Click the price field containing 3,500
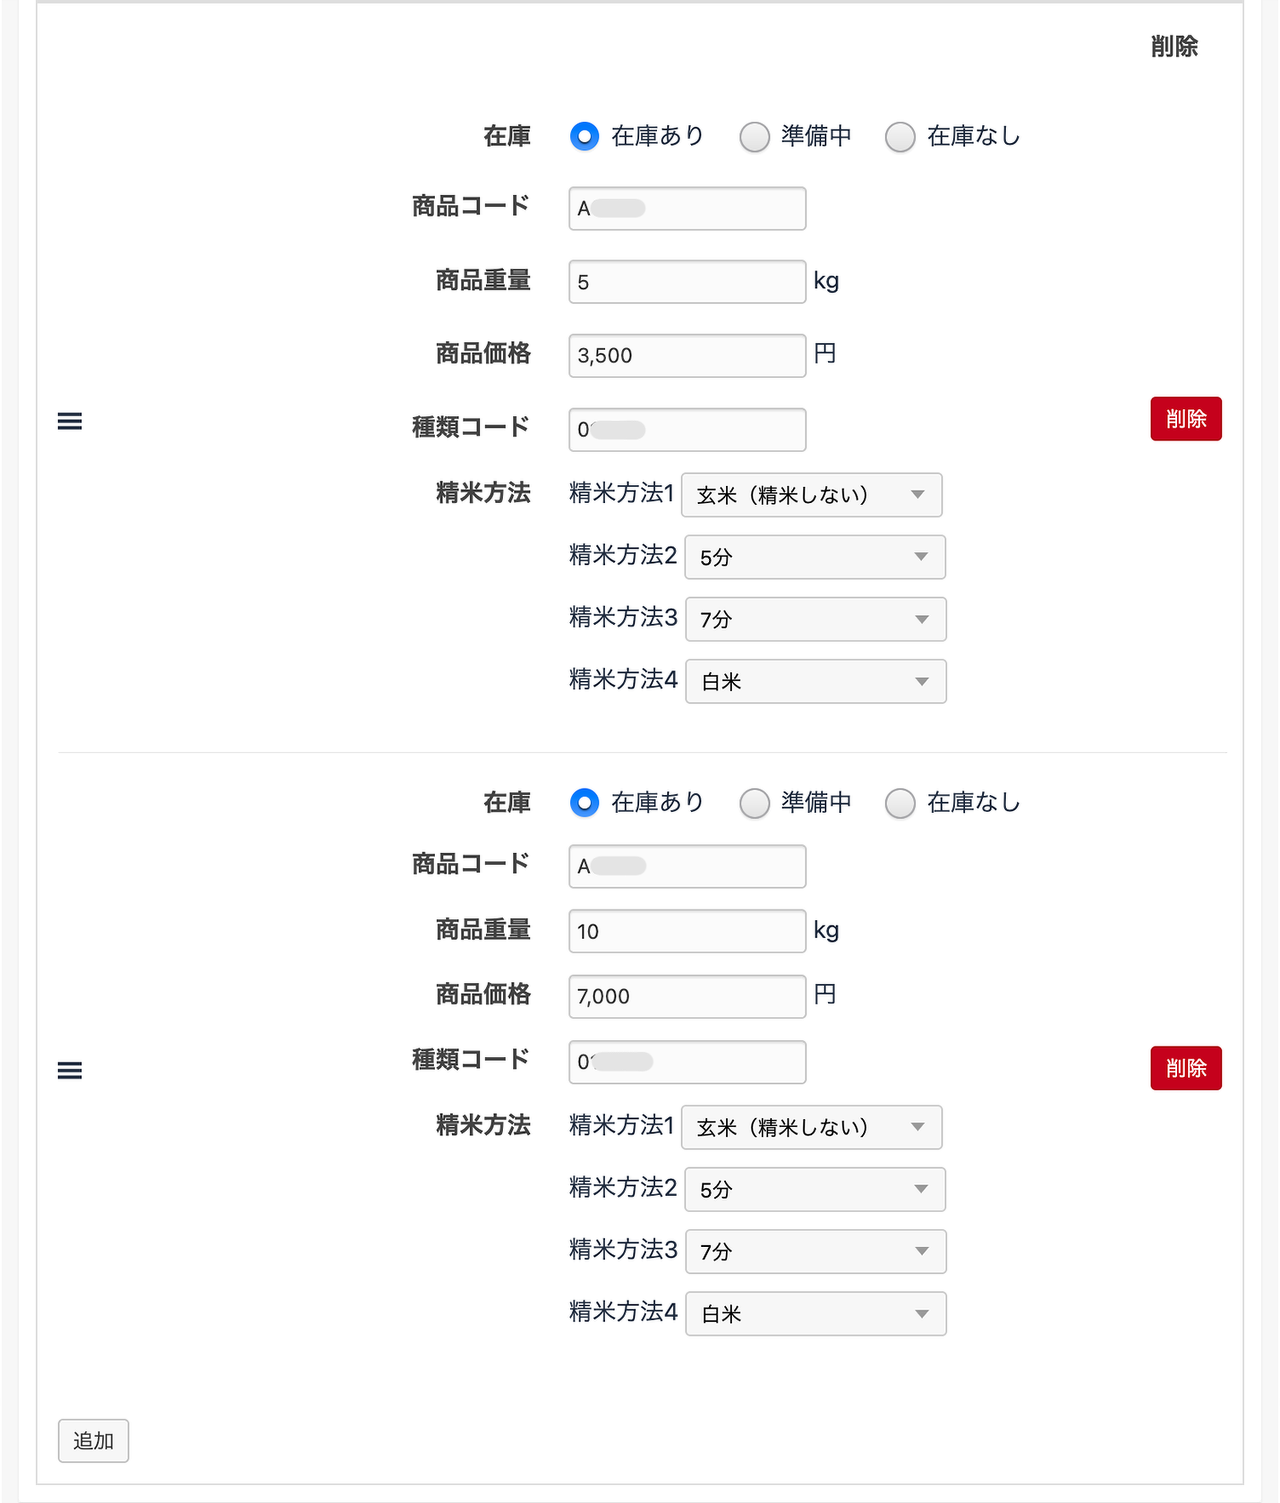The image size is (1280, 1503). [687, 356]
